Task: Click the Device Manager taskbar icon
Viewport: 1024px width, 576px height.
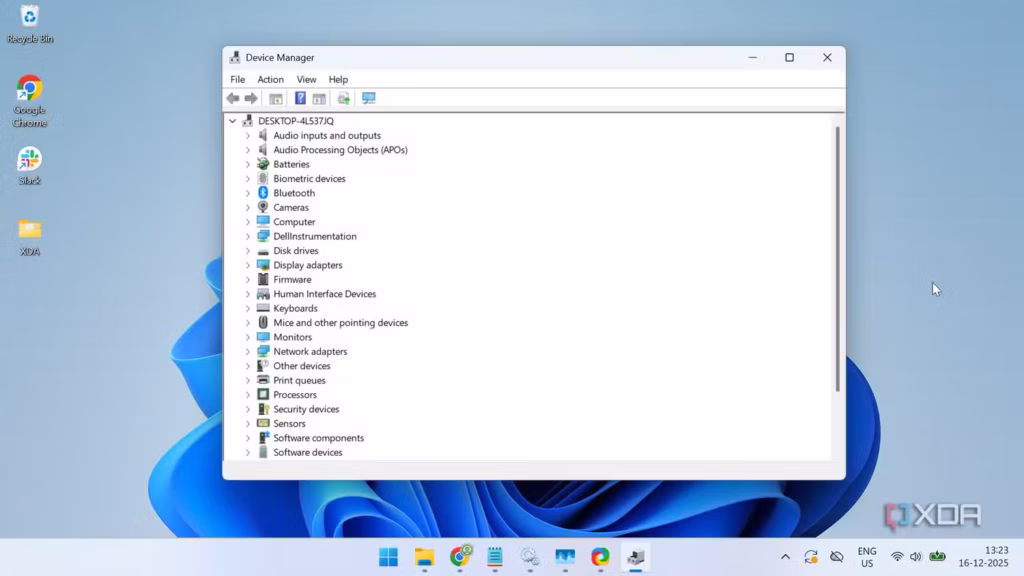Action: tap(635, 557)
